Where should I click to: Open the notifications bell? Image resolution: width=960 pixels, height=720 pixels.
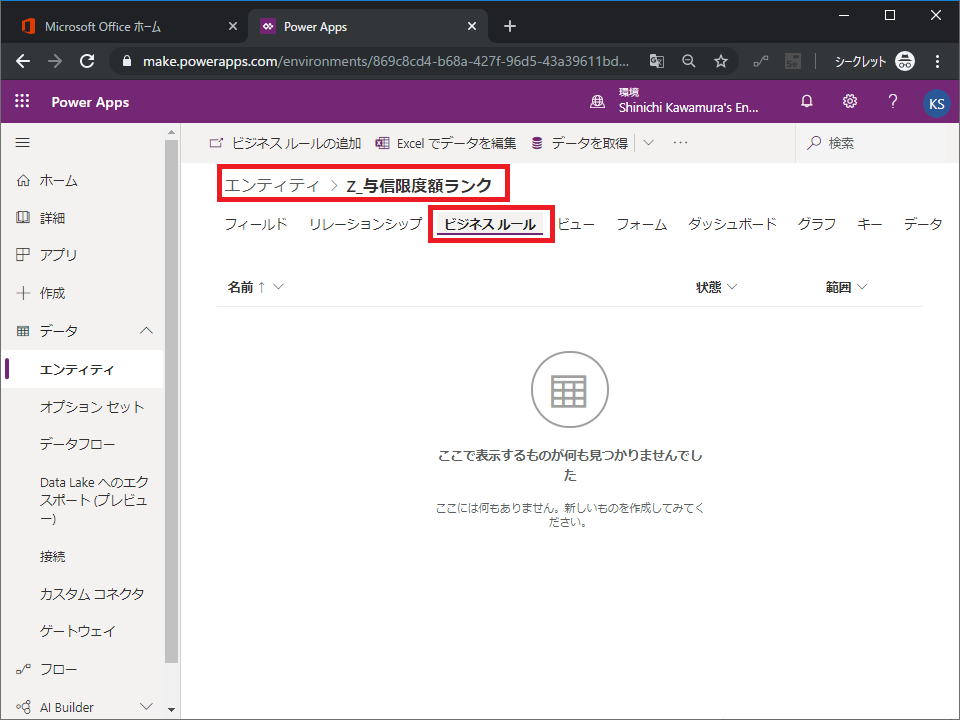807,102
